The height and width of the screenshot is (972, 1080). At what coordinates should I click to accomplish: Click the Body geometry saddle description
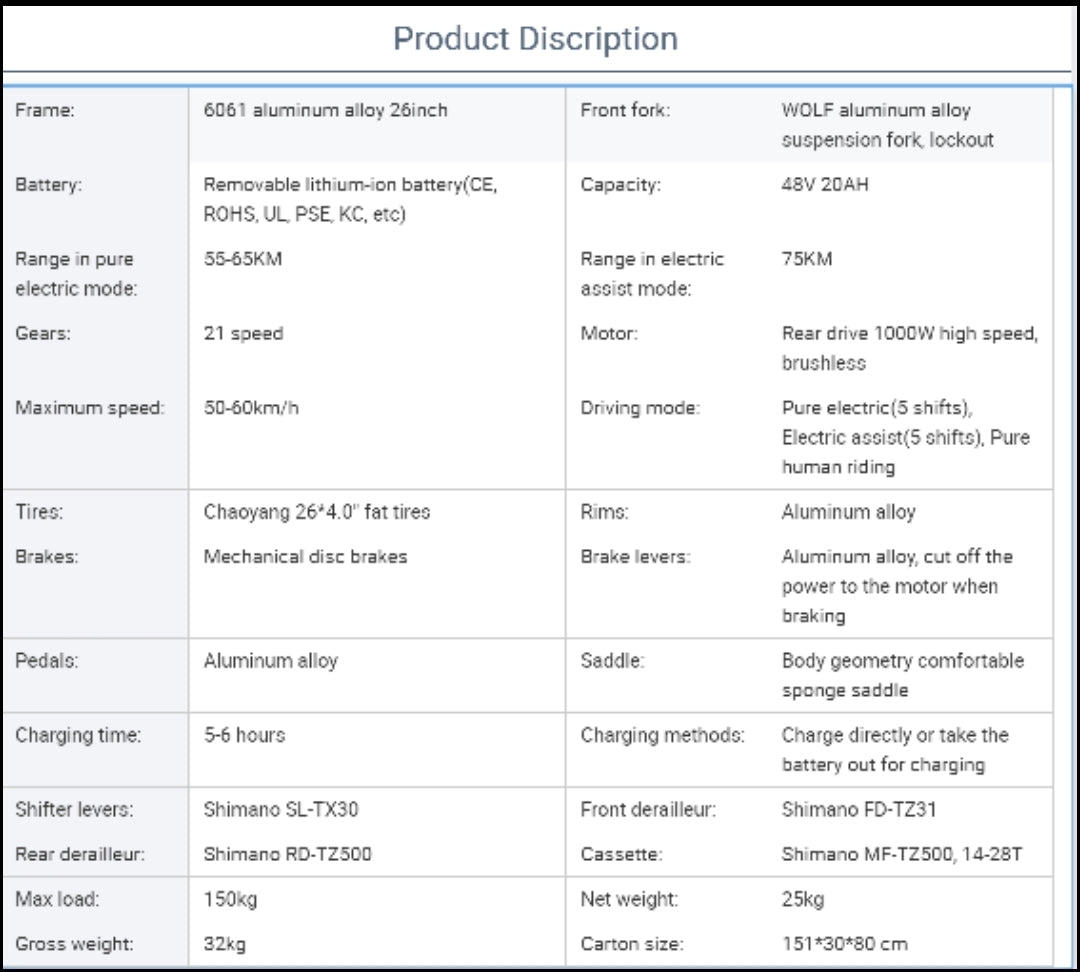click(902, 675)
